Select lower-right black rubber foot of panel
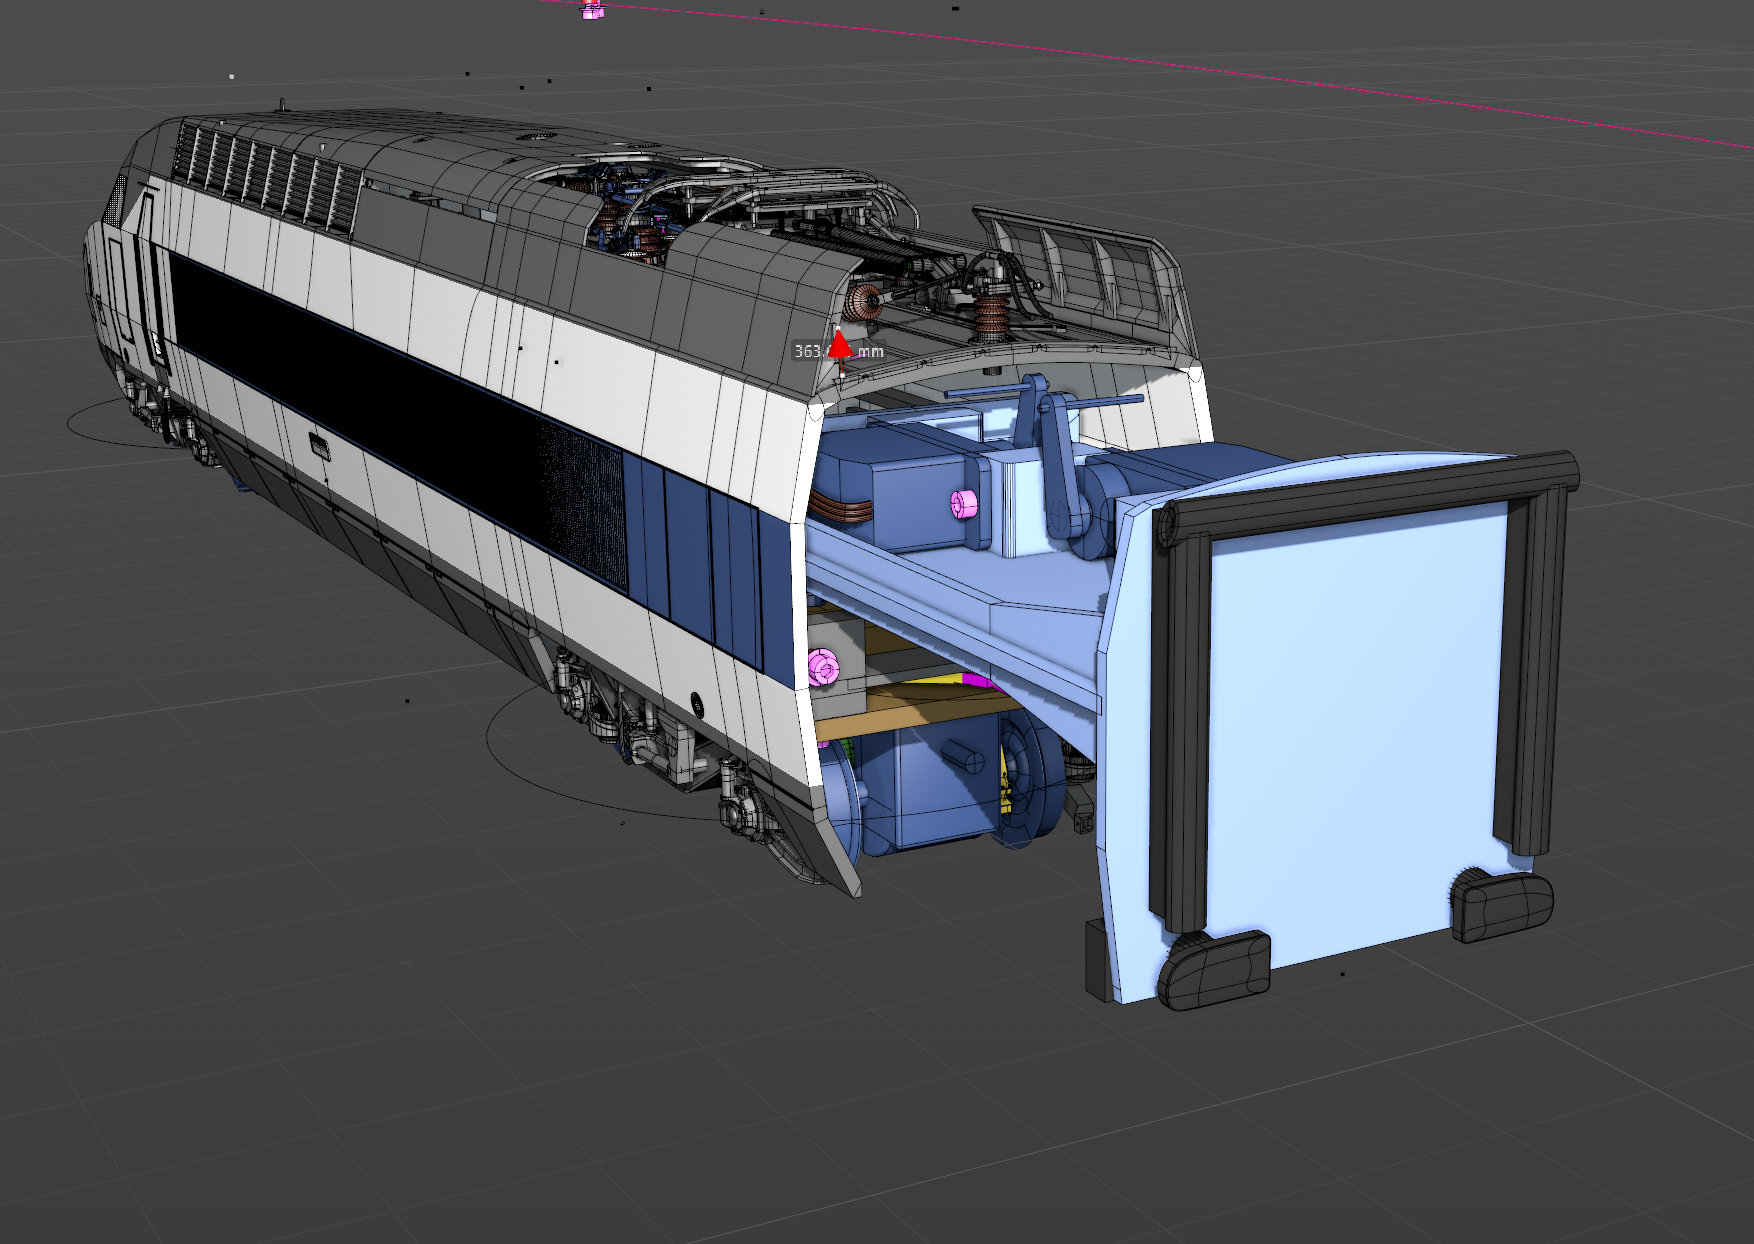Image resolution: width=1754 pixels, height=1244 pixels. [1500, 904]
